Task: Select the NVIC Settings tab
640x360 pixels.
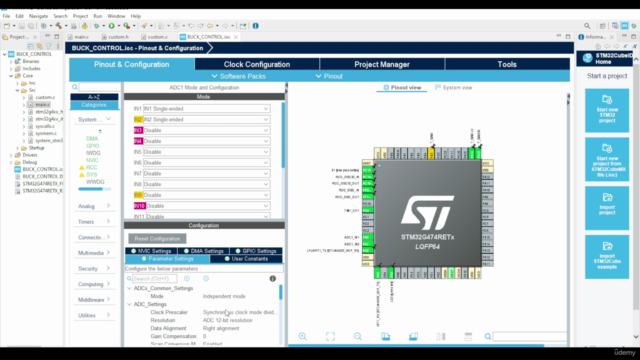Action: tap(151, 251)
